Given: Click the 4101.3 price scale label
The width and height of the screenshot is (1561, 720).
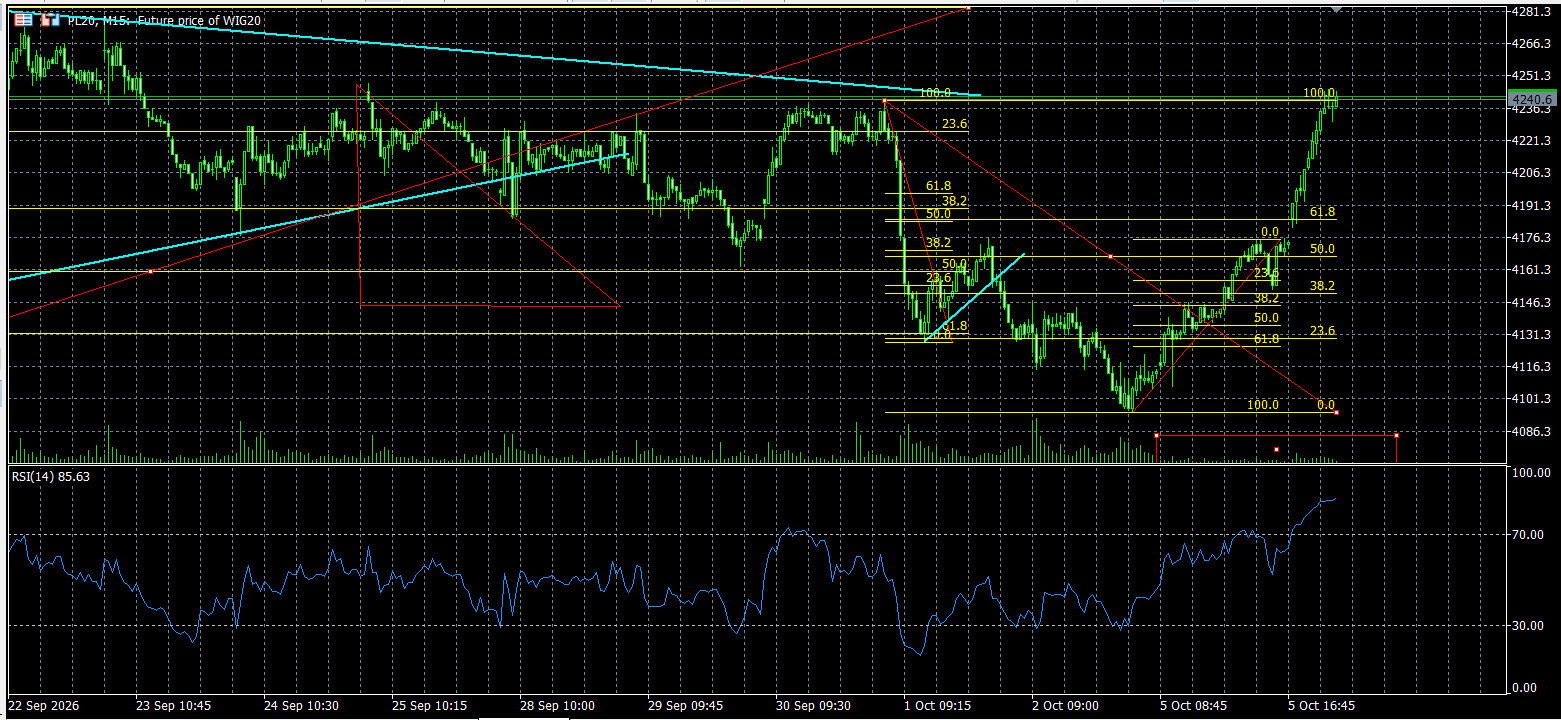Looking at the screenshot, I should coord(1533,399).
